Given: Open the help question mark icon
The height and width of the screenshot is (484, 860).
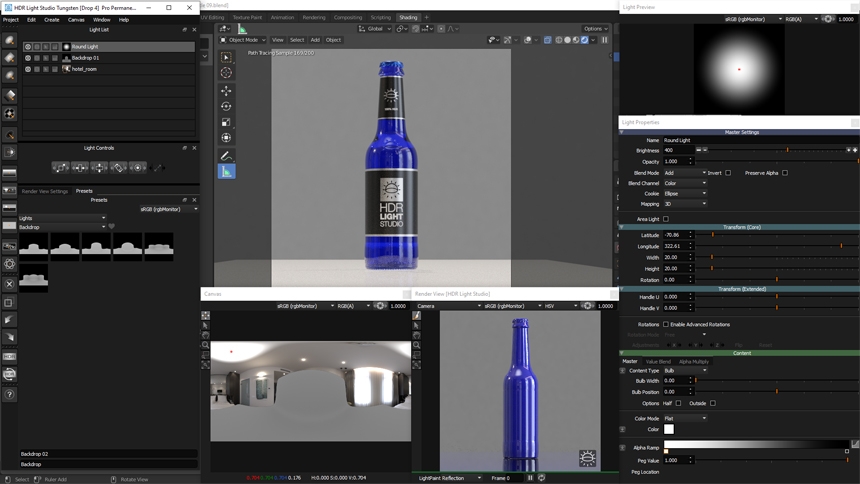Looking at the screenshot, I should point(9,394).
